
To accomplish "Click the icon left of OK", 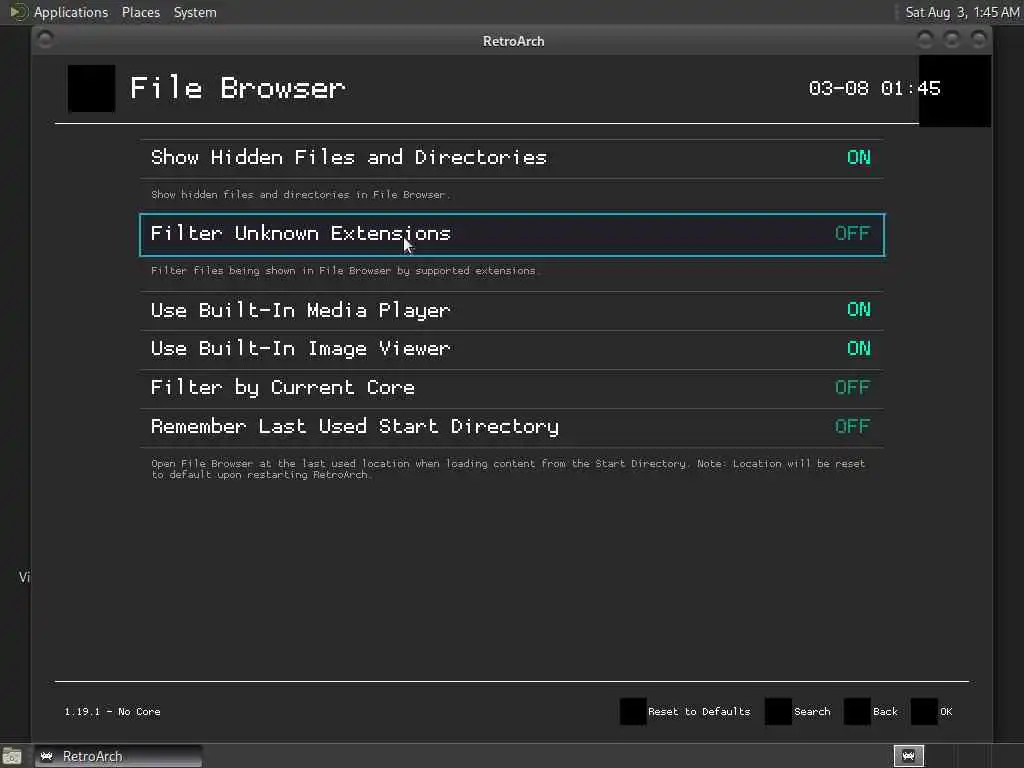I will pos(924,712).
